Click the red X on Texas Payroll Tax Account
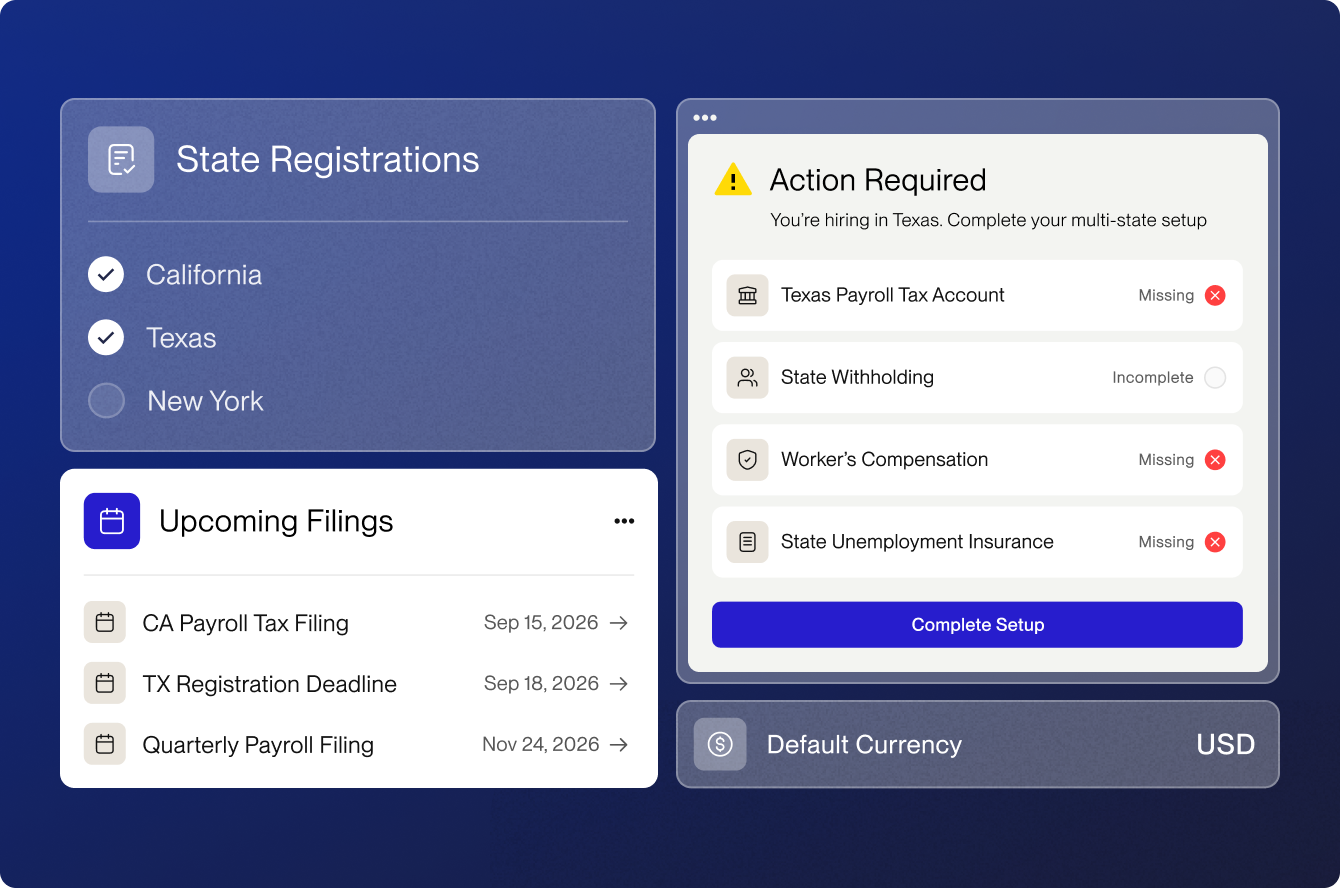 pos(1215,295)
